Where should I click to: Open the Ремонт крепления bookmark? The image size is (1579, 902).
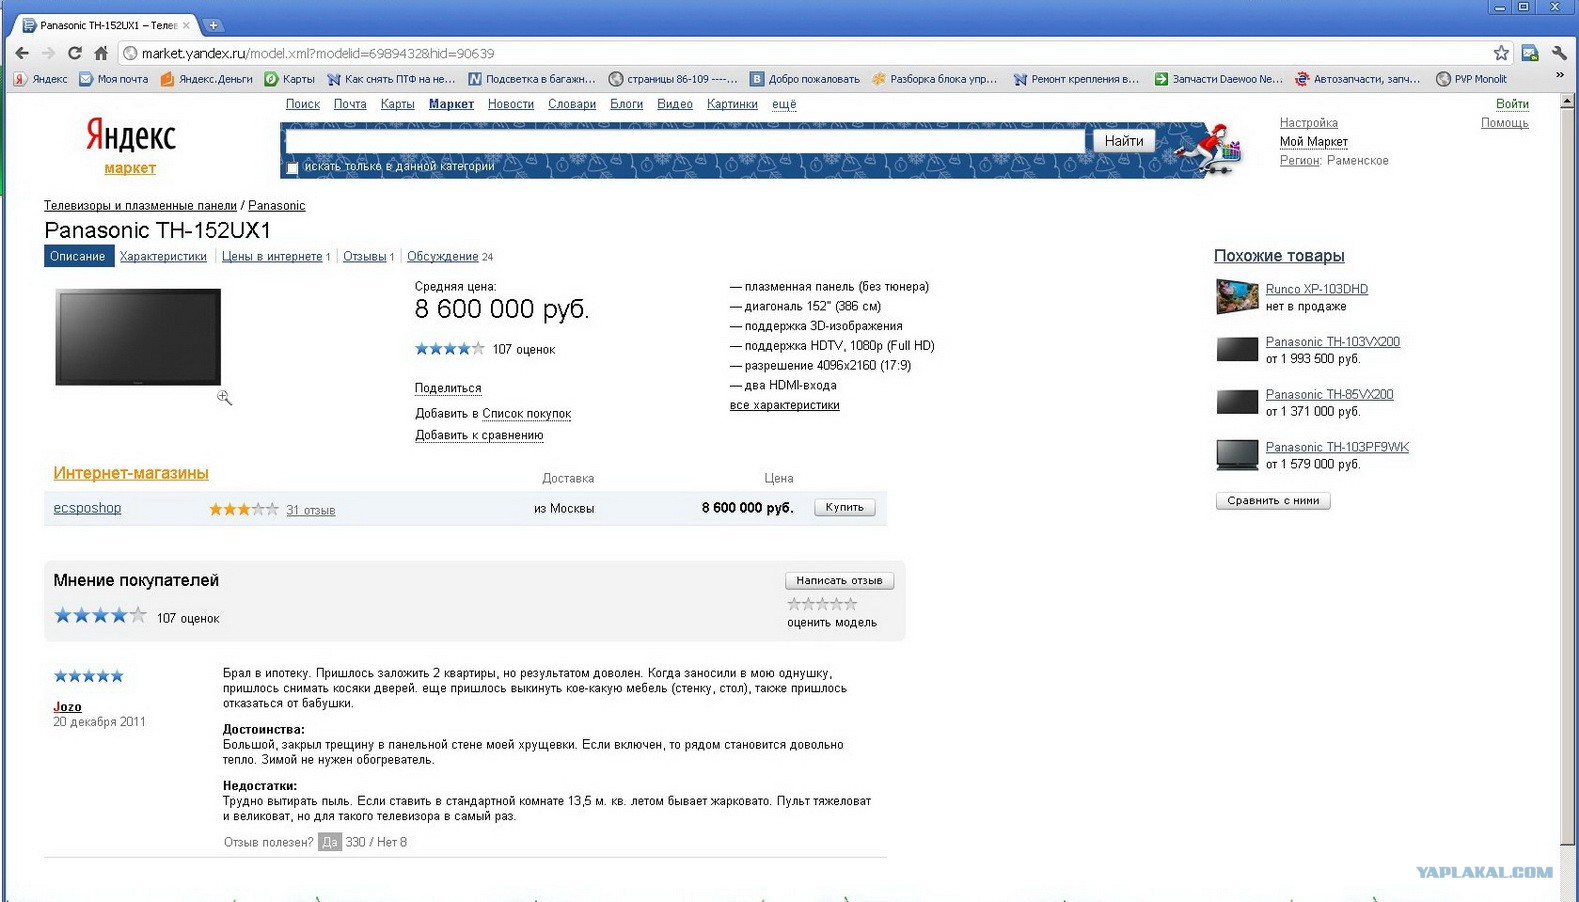[x=1076, y=79]
